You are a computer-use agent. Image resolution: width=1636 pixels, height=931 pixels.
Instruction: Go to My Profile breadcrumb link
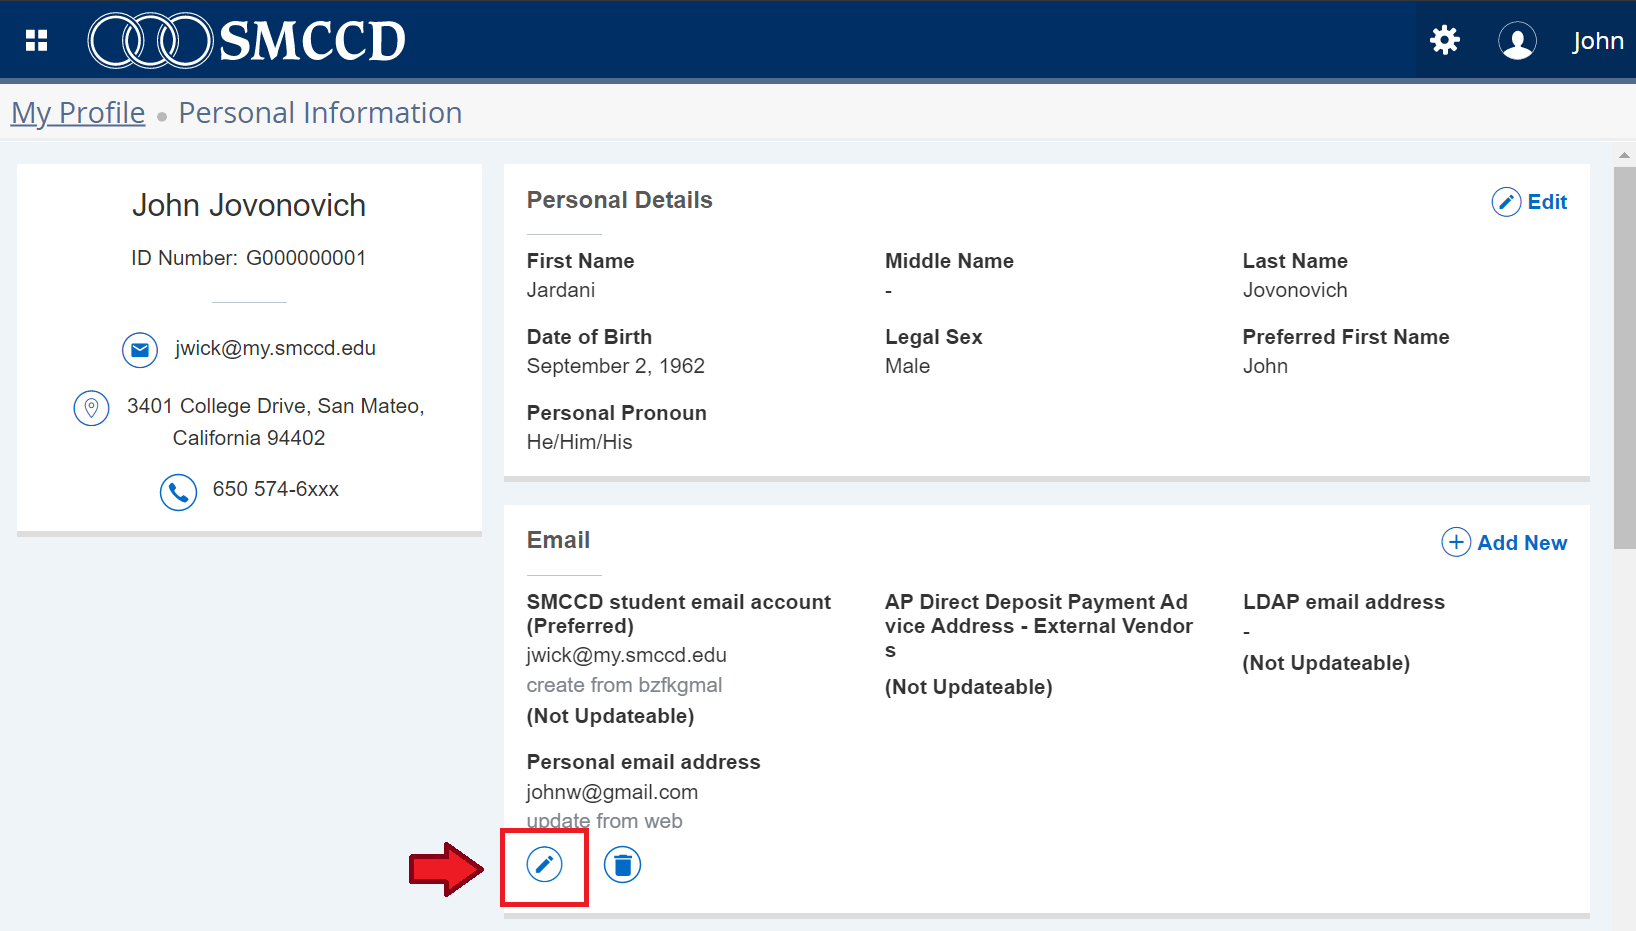[78, 113]
